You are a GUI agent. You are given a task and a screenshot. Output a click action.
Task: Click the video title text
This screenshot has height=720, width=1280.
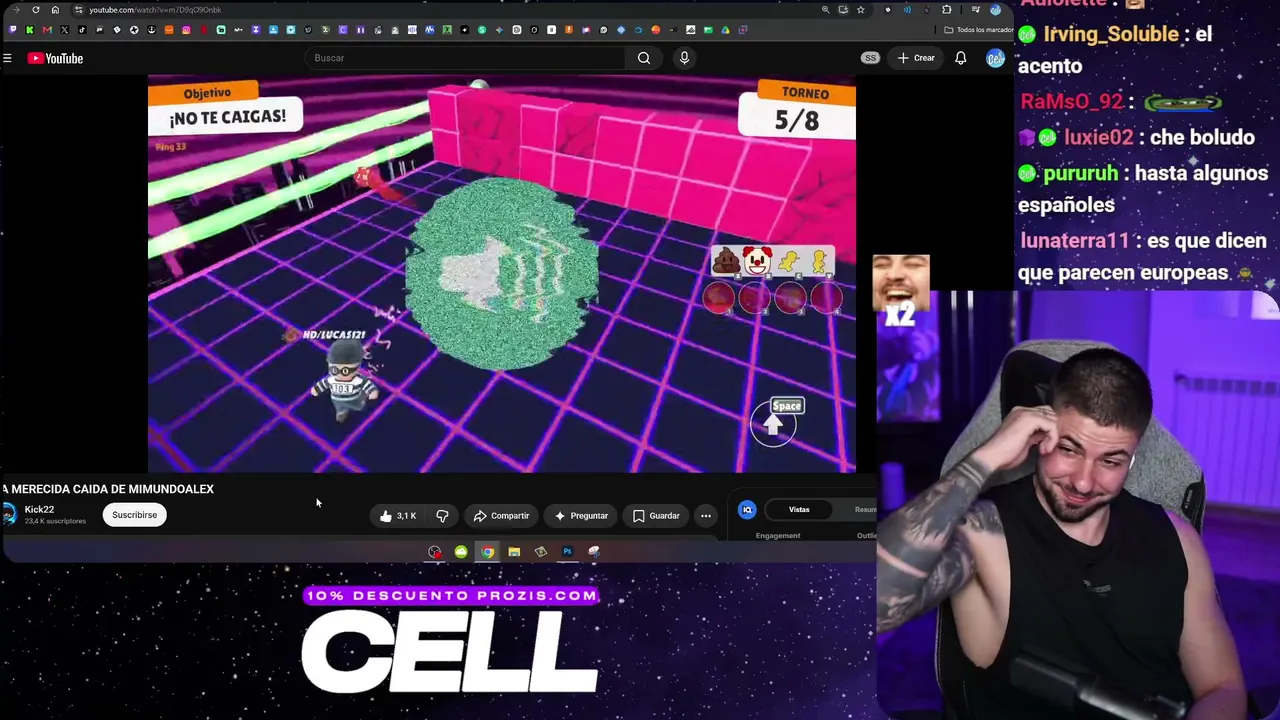pyautogui.click(x=108, y=489)
